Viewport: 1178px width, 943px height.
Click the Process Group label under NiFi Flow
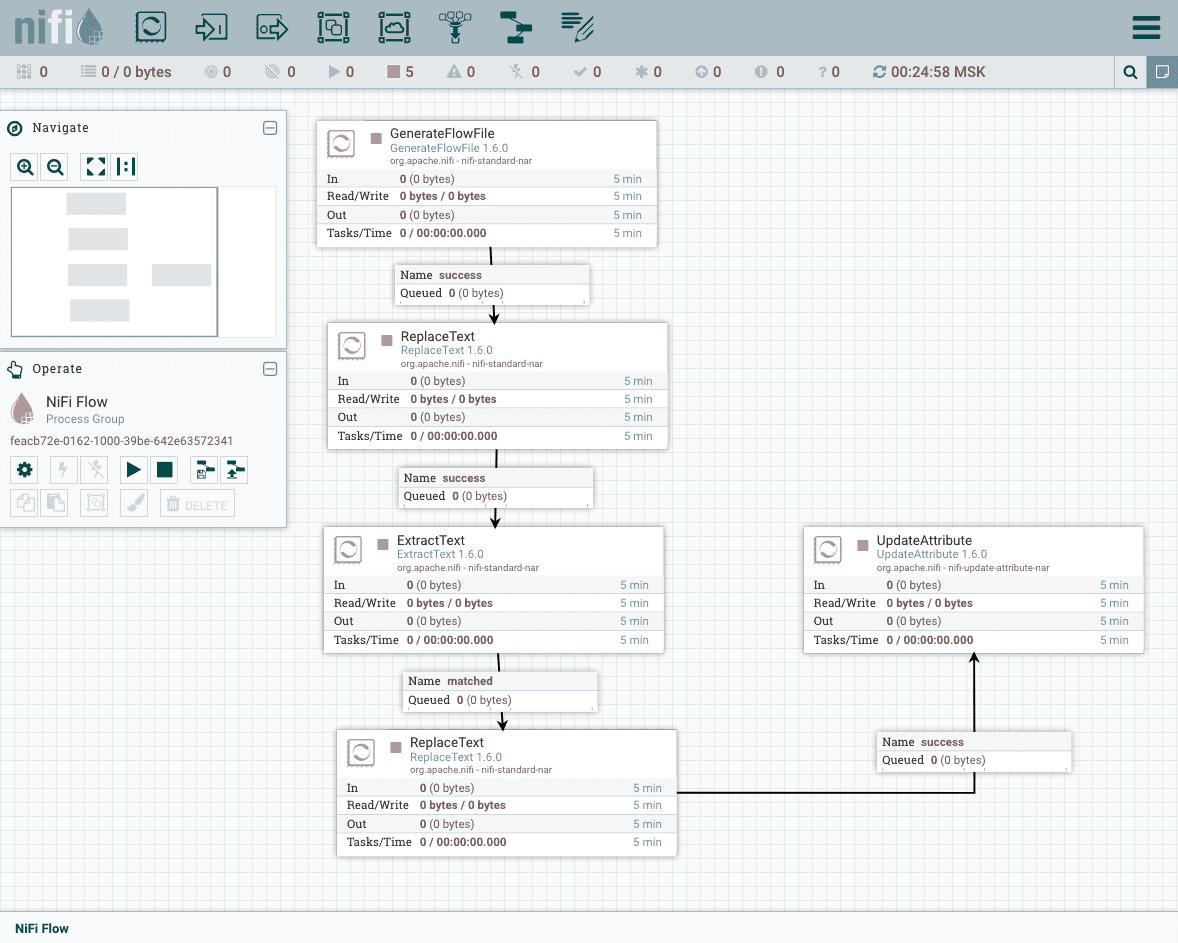(x=85, y=419)
